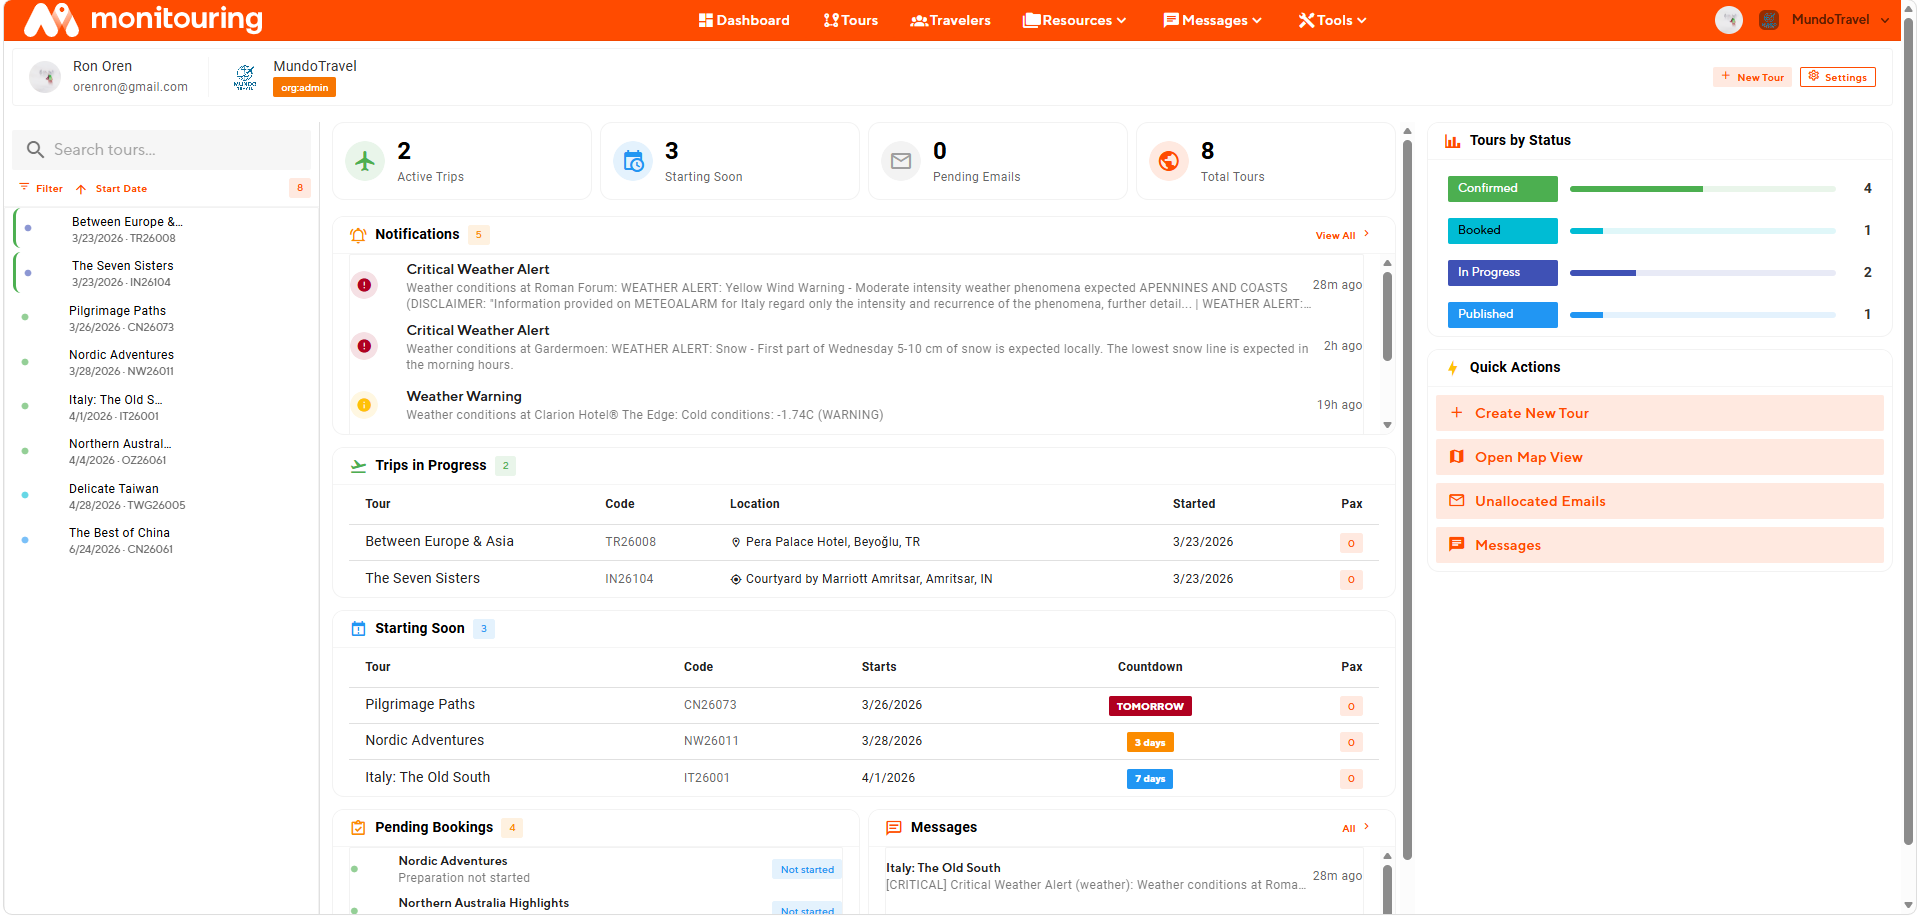This screenshot has height=918, width=1918.
Task: Click the Starting Soon calendar icon
Action: coord(633,161)
